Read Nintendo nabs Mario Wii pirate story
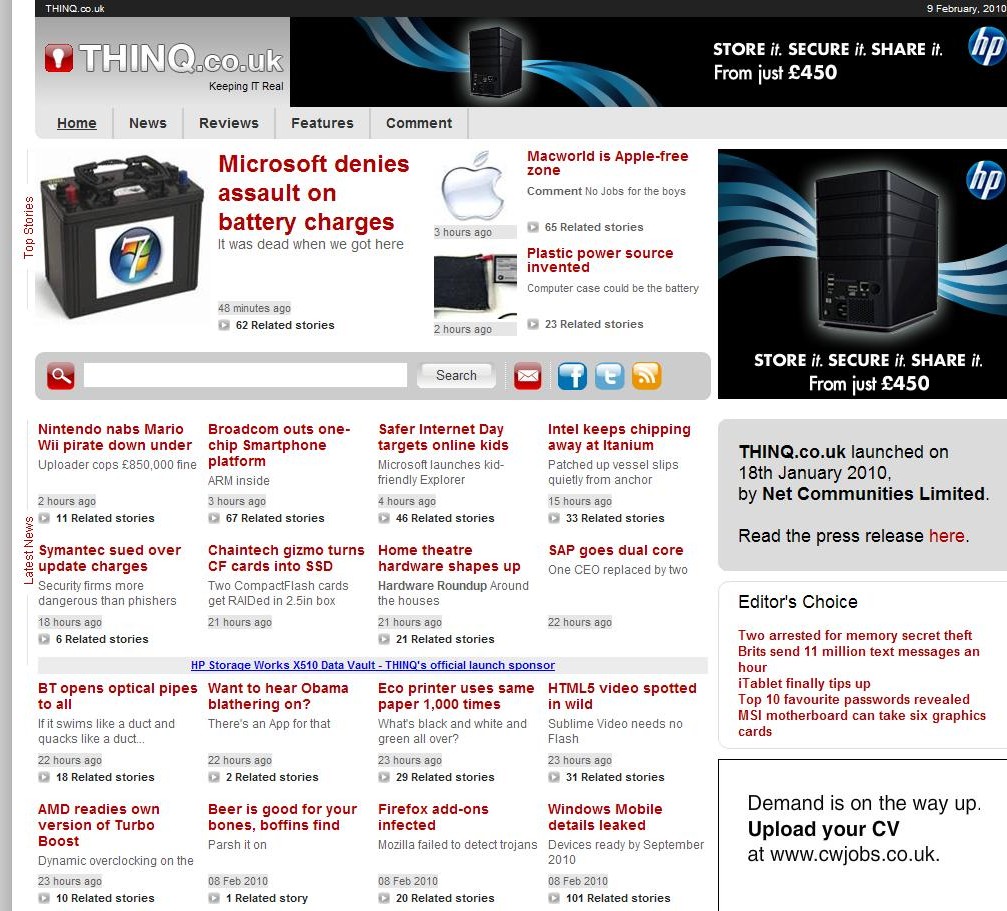The height and width of the screenshot is (911, 1007). pyautogui.click(x=114, y=437)
